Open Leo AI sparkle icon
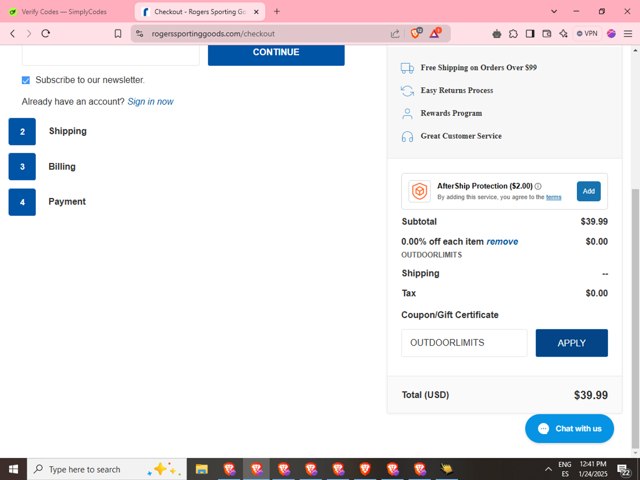This screenshot has height=480, width=640. tap(563, 34)
